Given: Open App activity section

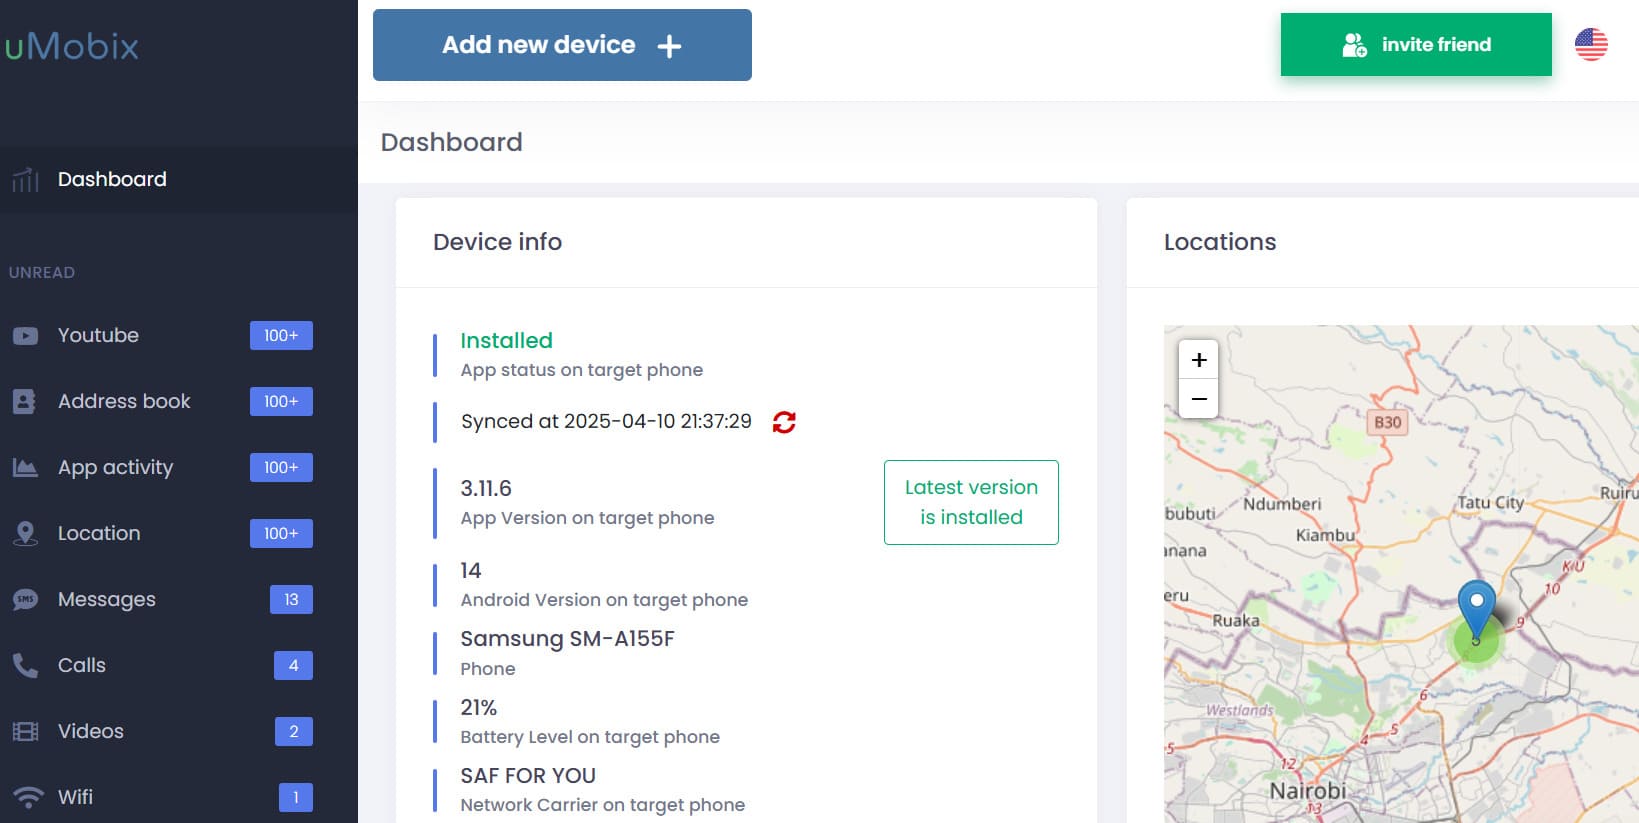Looking at the screenshot, I should pyautogui.click(x=115, y=467).
